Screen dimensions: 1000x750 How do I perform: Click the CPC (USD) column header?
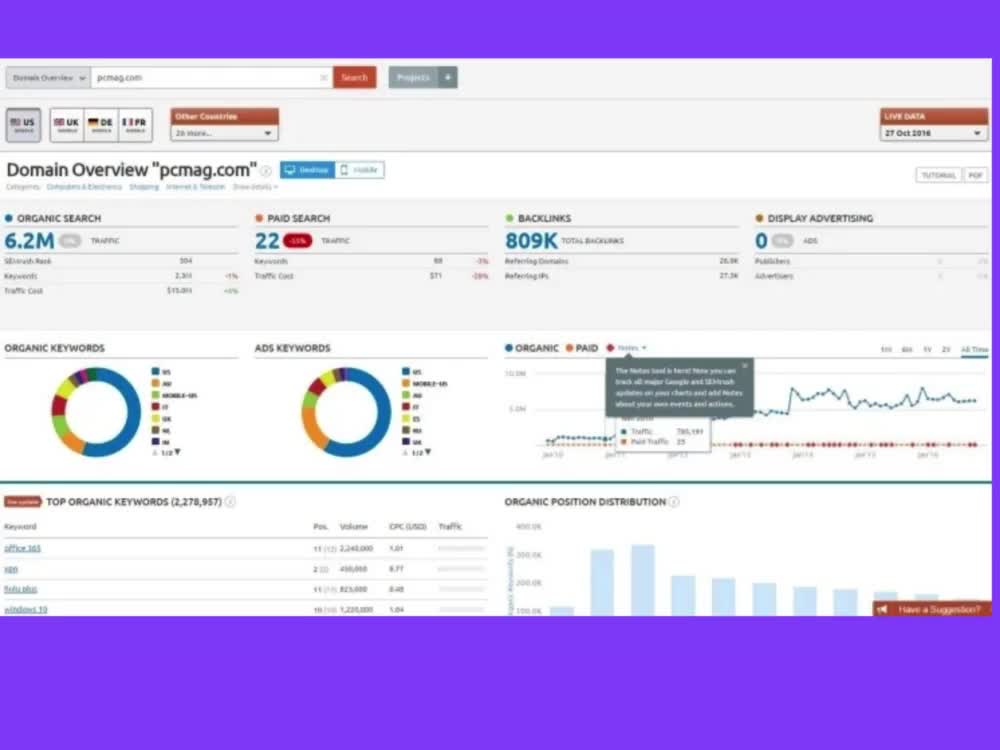pos(408,527)
